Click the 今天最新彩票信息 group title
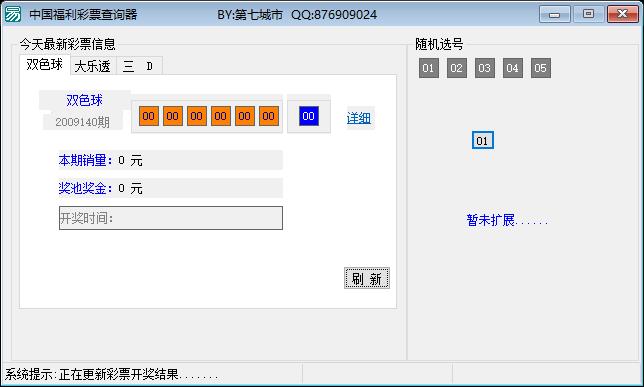The height and width of the screenshot is (387, 644). pos(67,44)
